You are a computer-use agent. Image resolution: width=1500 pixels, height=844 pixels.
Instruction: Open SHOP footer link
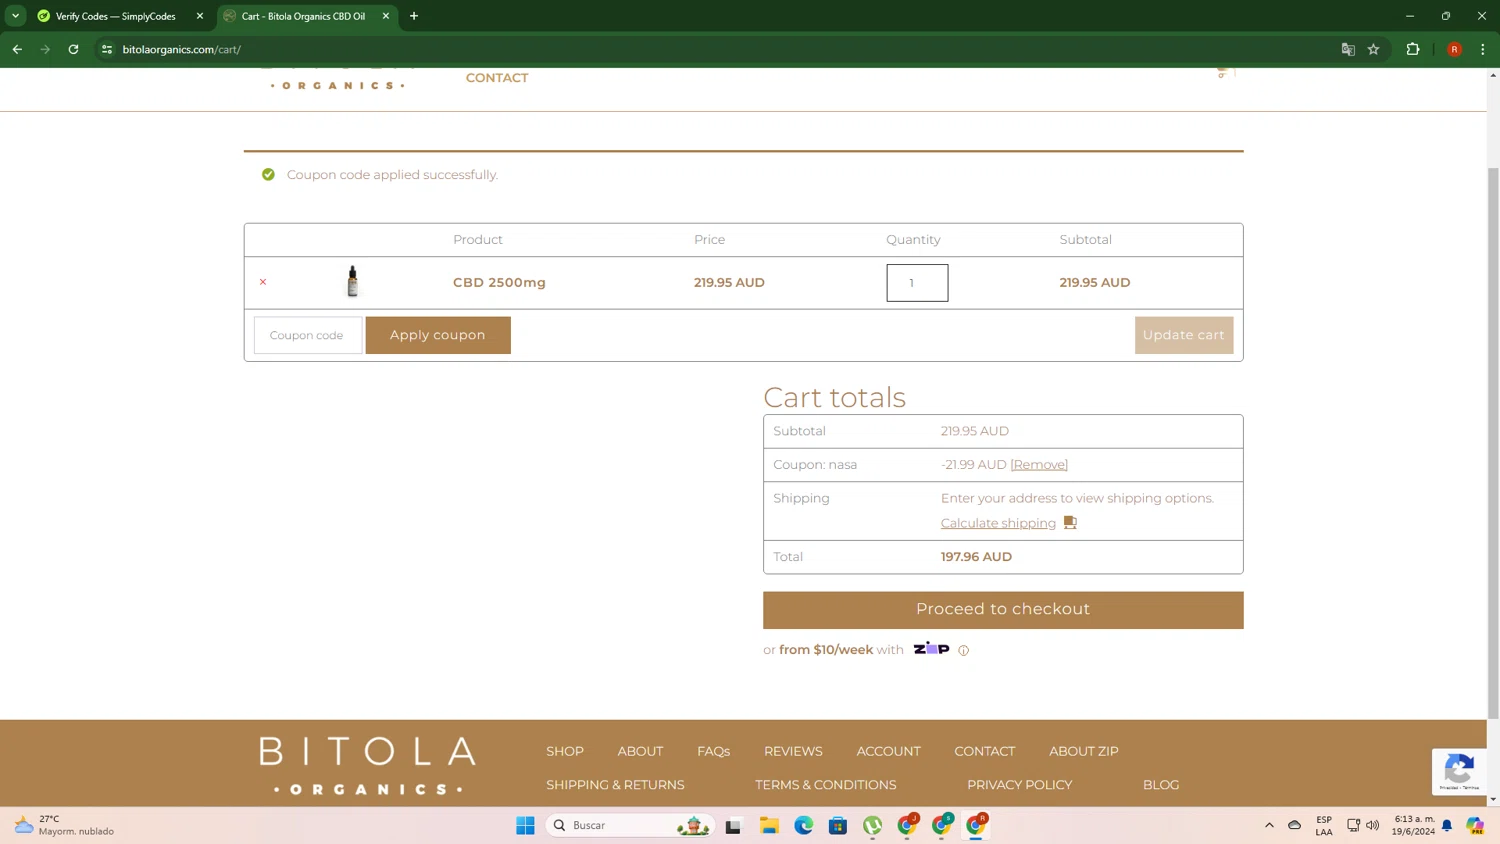coord(565,751)
